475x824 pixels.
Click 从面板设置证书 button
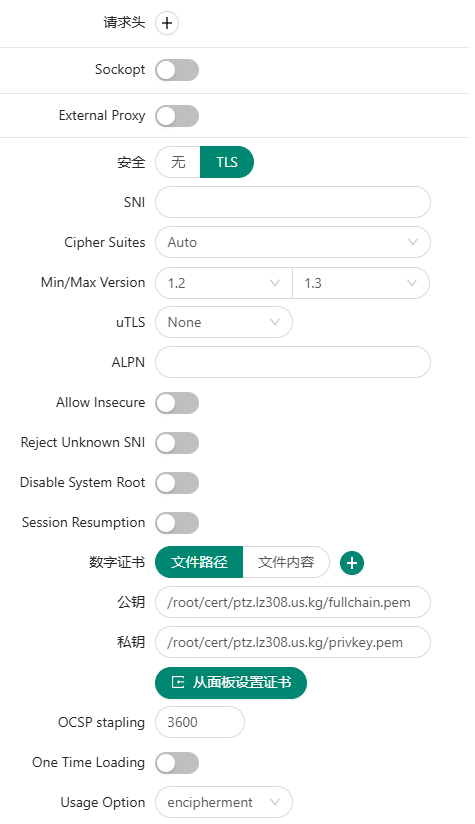(231, 683)
